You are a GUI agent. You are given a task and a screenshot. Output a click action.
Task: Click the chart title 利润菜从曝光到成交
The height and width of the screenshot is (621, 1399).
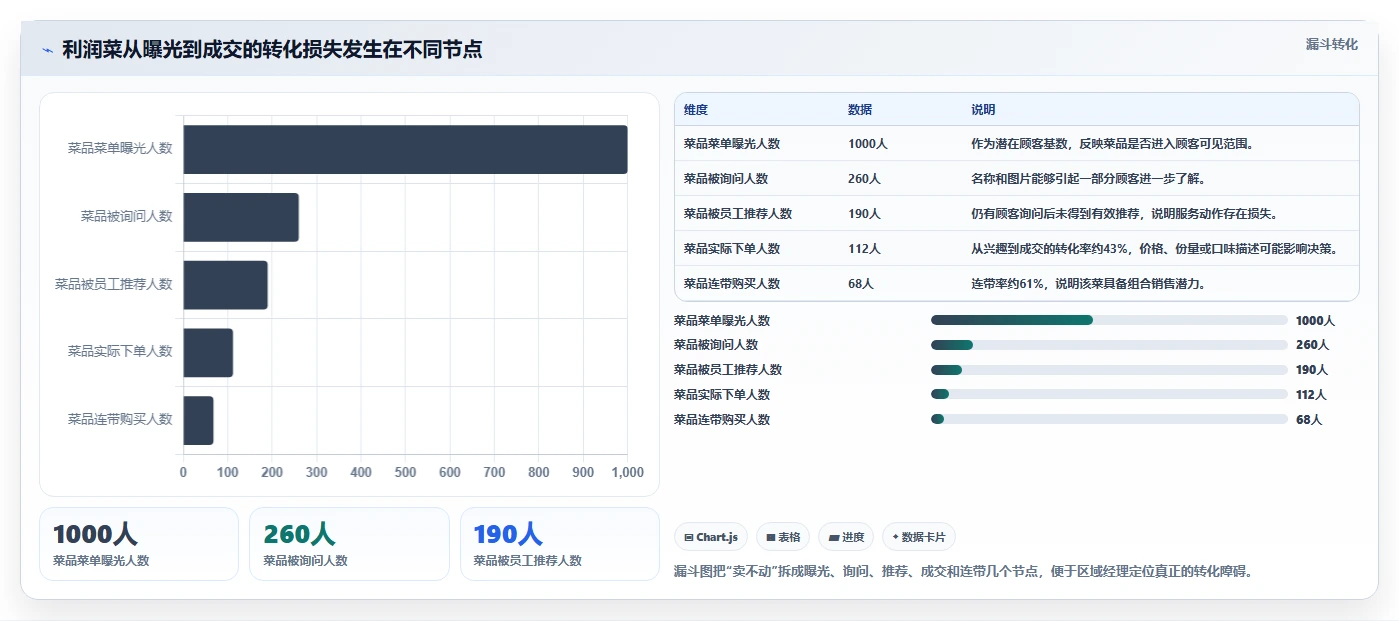click(x=272, y=49)
